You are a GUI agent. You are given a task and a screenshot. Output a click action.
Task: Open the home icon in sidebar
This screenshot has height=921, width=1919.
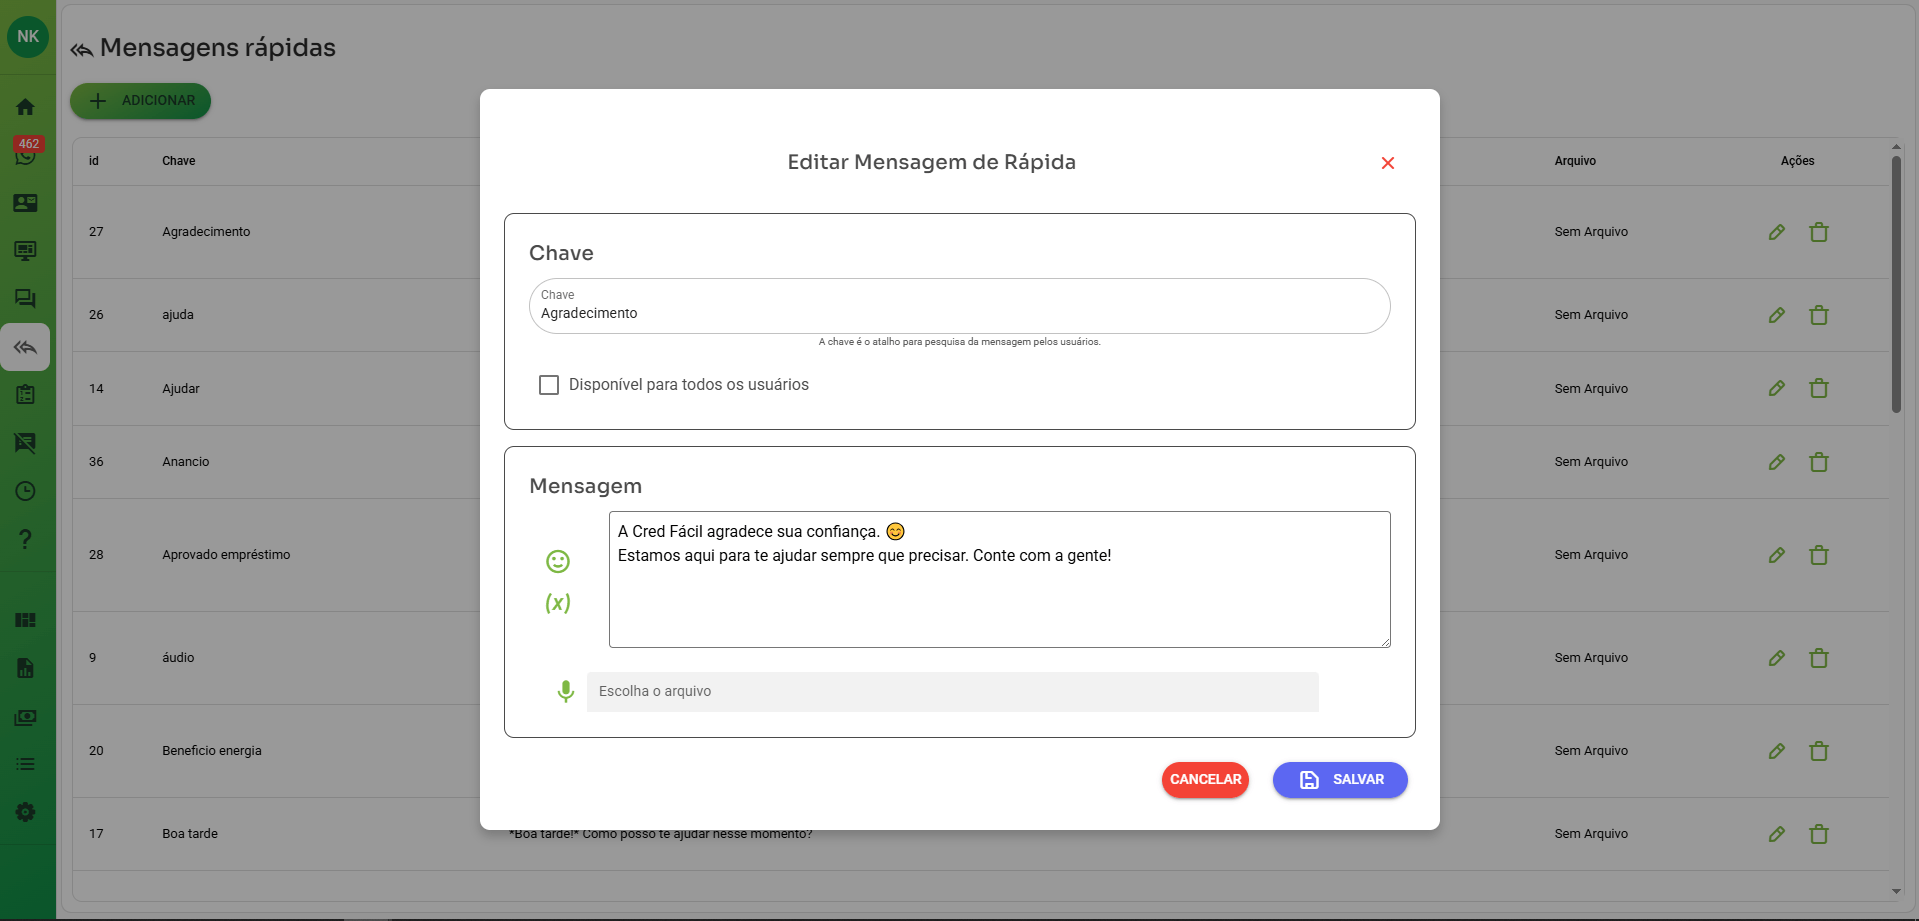pos(26,107)
